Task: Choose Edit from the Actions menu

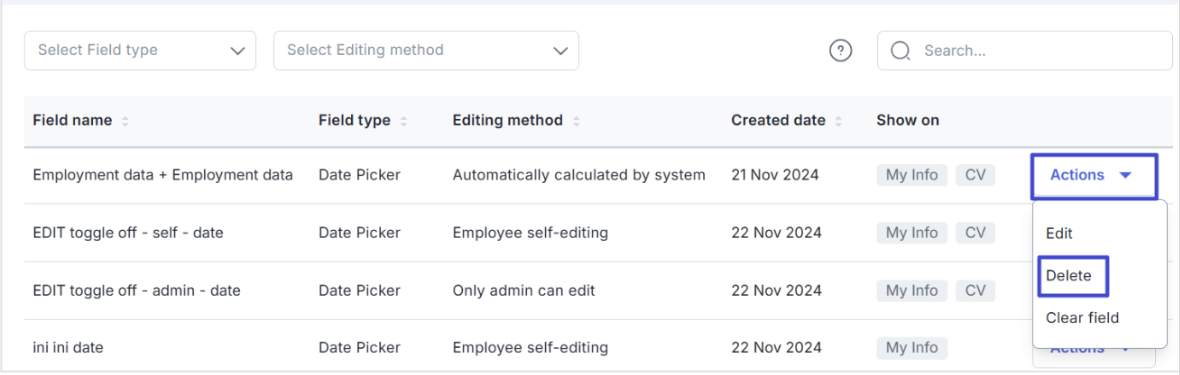Action: click(x=1059, y=233)
